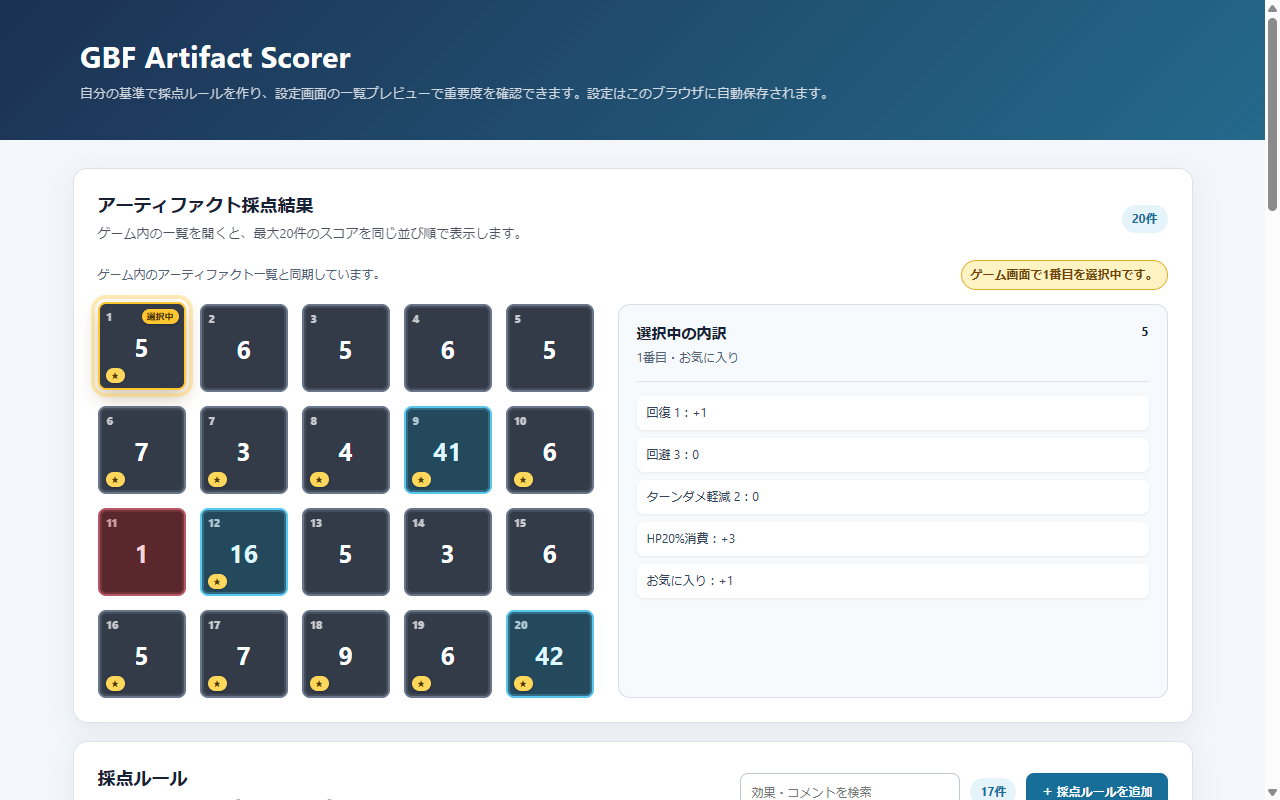Click the favorite star icon on tile 16
The image size is (1280, 800).
(x=115, y=684)
